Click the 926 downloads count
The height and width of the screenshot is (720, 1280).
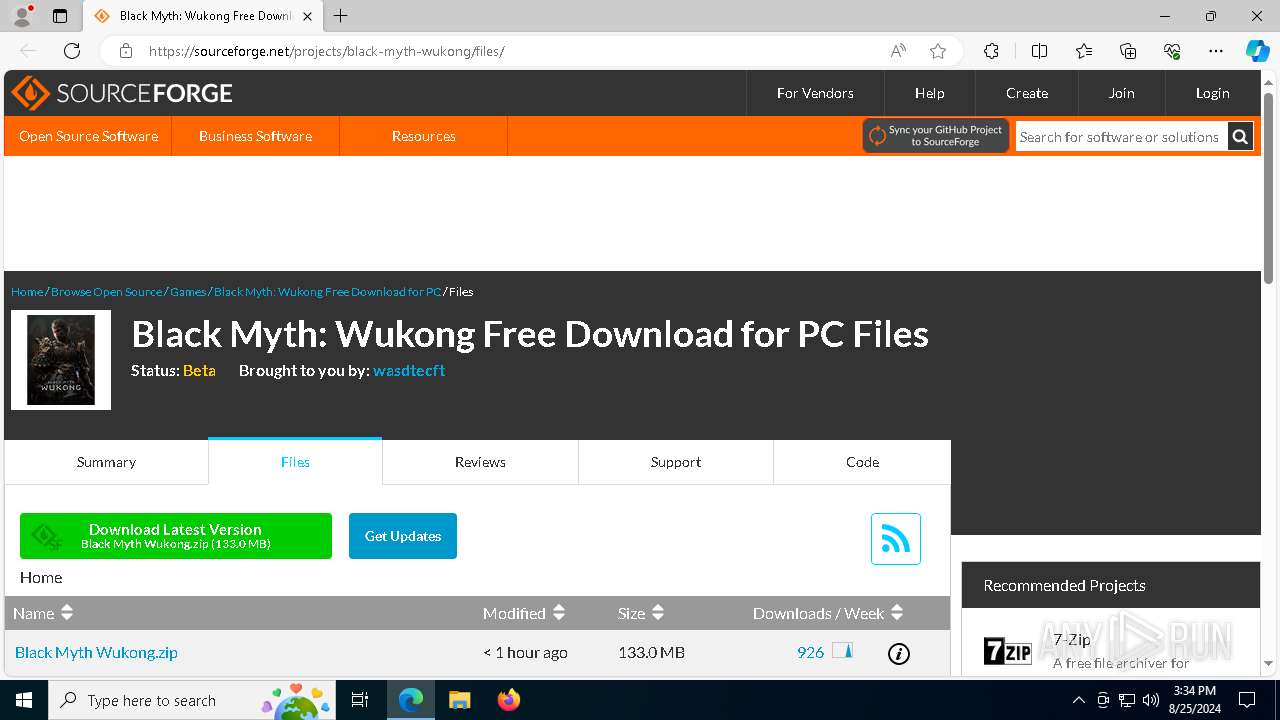tap(810, 652)
